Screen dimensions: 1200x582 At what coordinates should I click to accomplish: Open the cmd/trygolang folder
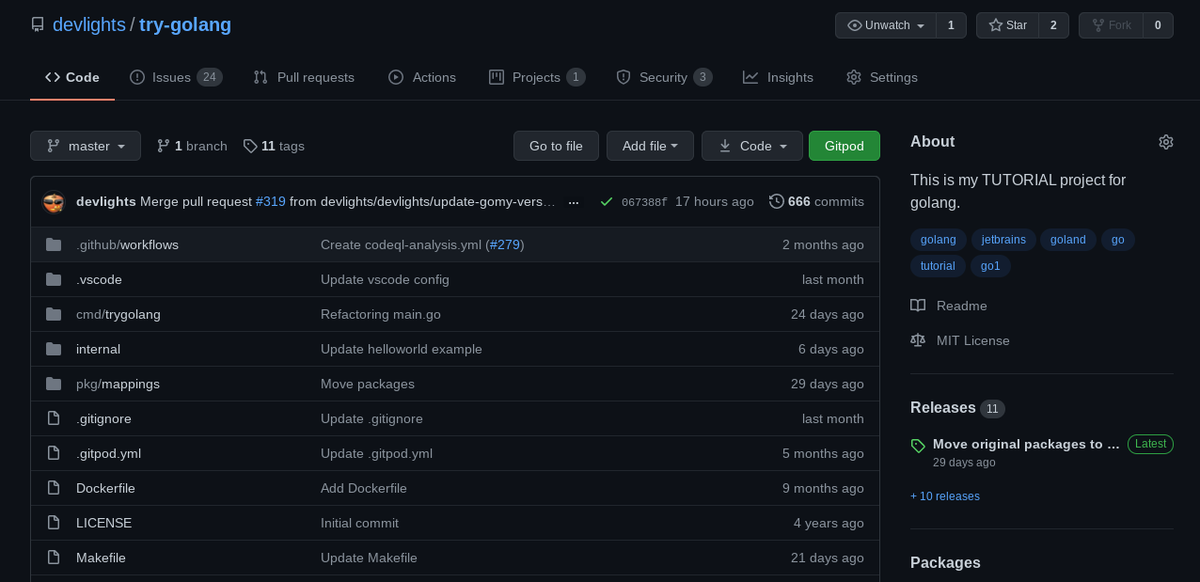point(118,314)
